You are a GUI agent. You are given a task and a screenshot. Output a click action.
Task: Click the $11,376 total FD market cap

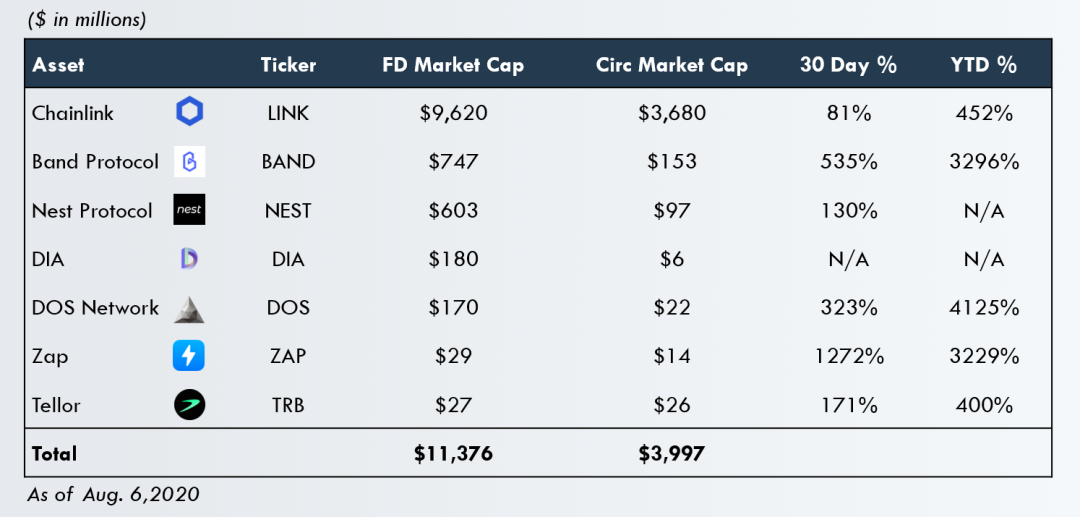click(453, 454)
